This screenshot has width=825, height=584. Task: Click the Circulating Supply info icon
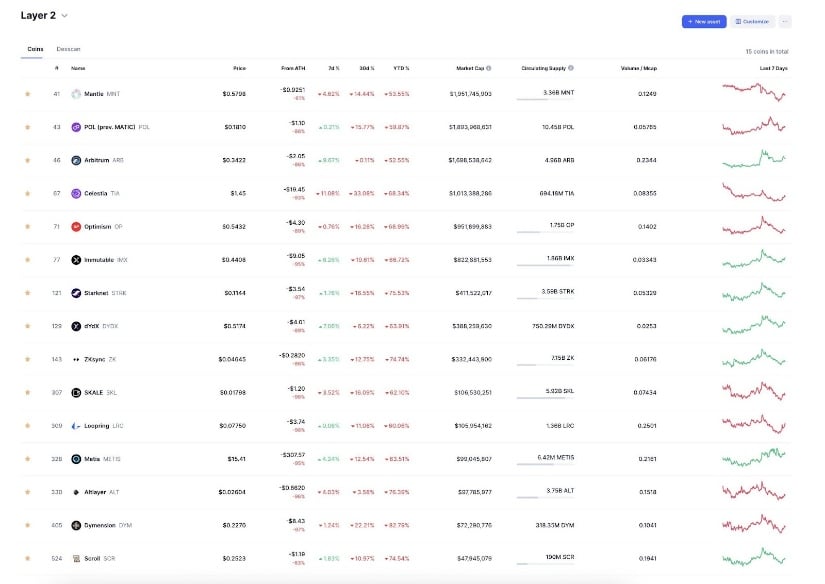[571, 68]
